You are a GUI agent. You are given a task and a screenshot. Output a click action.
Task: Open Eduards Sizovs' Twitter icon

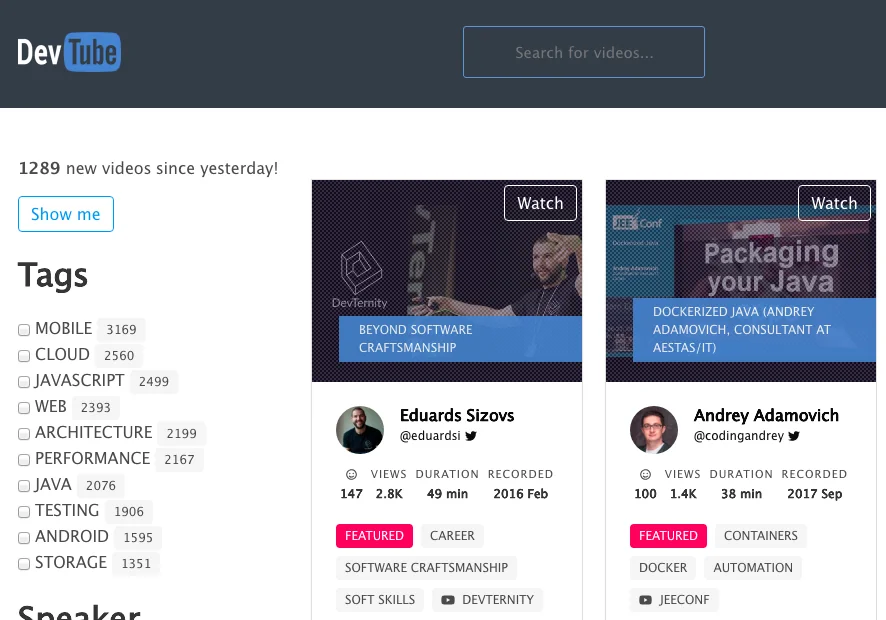pyautogui.click(x=471, y=436)
